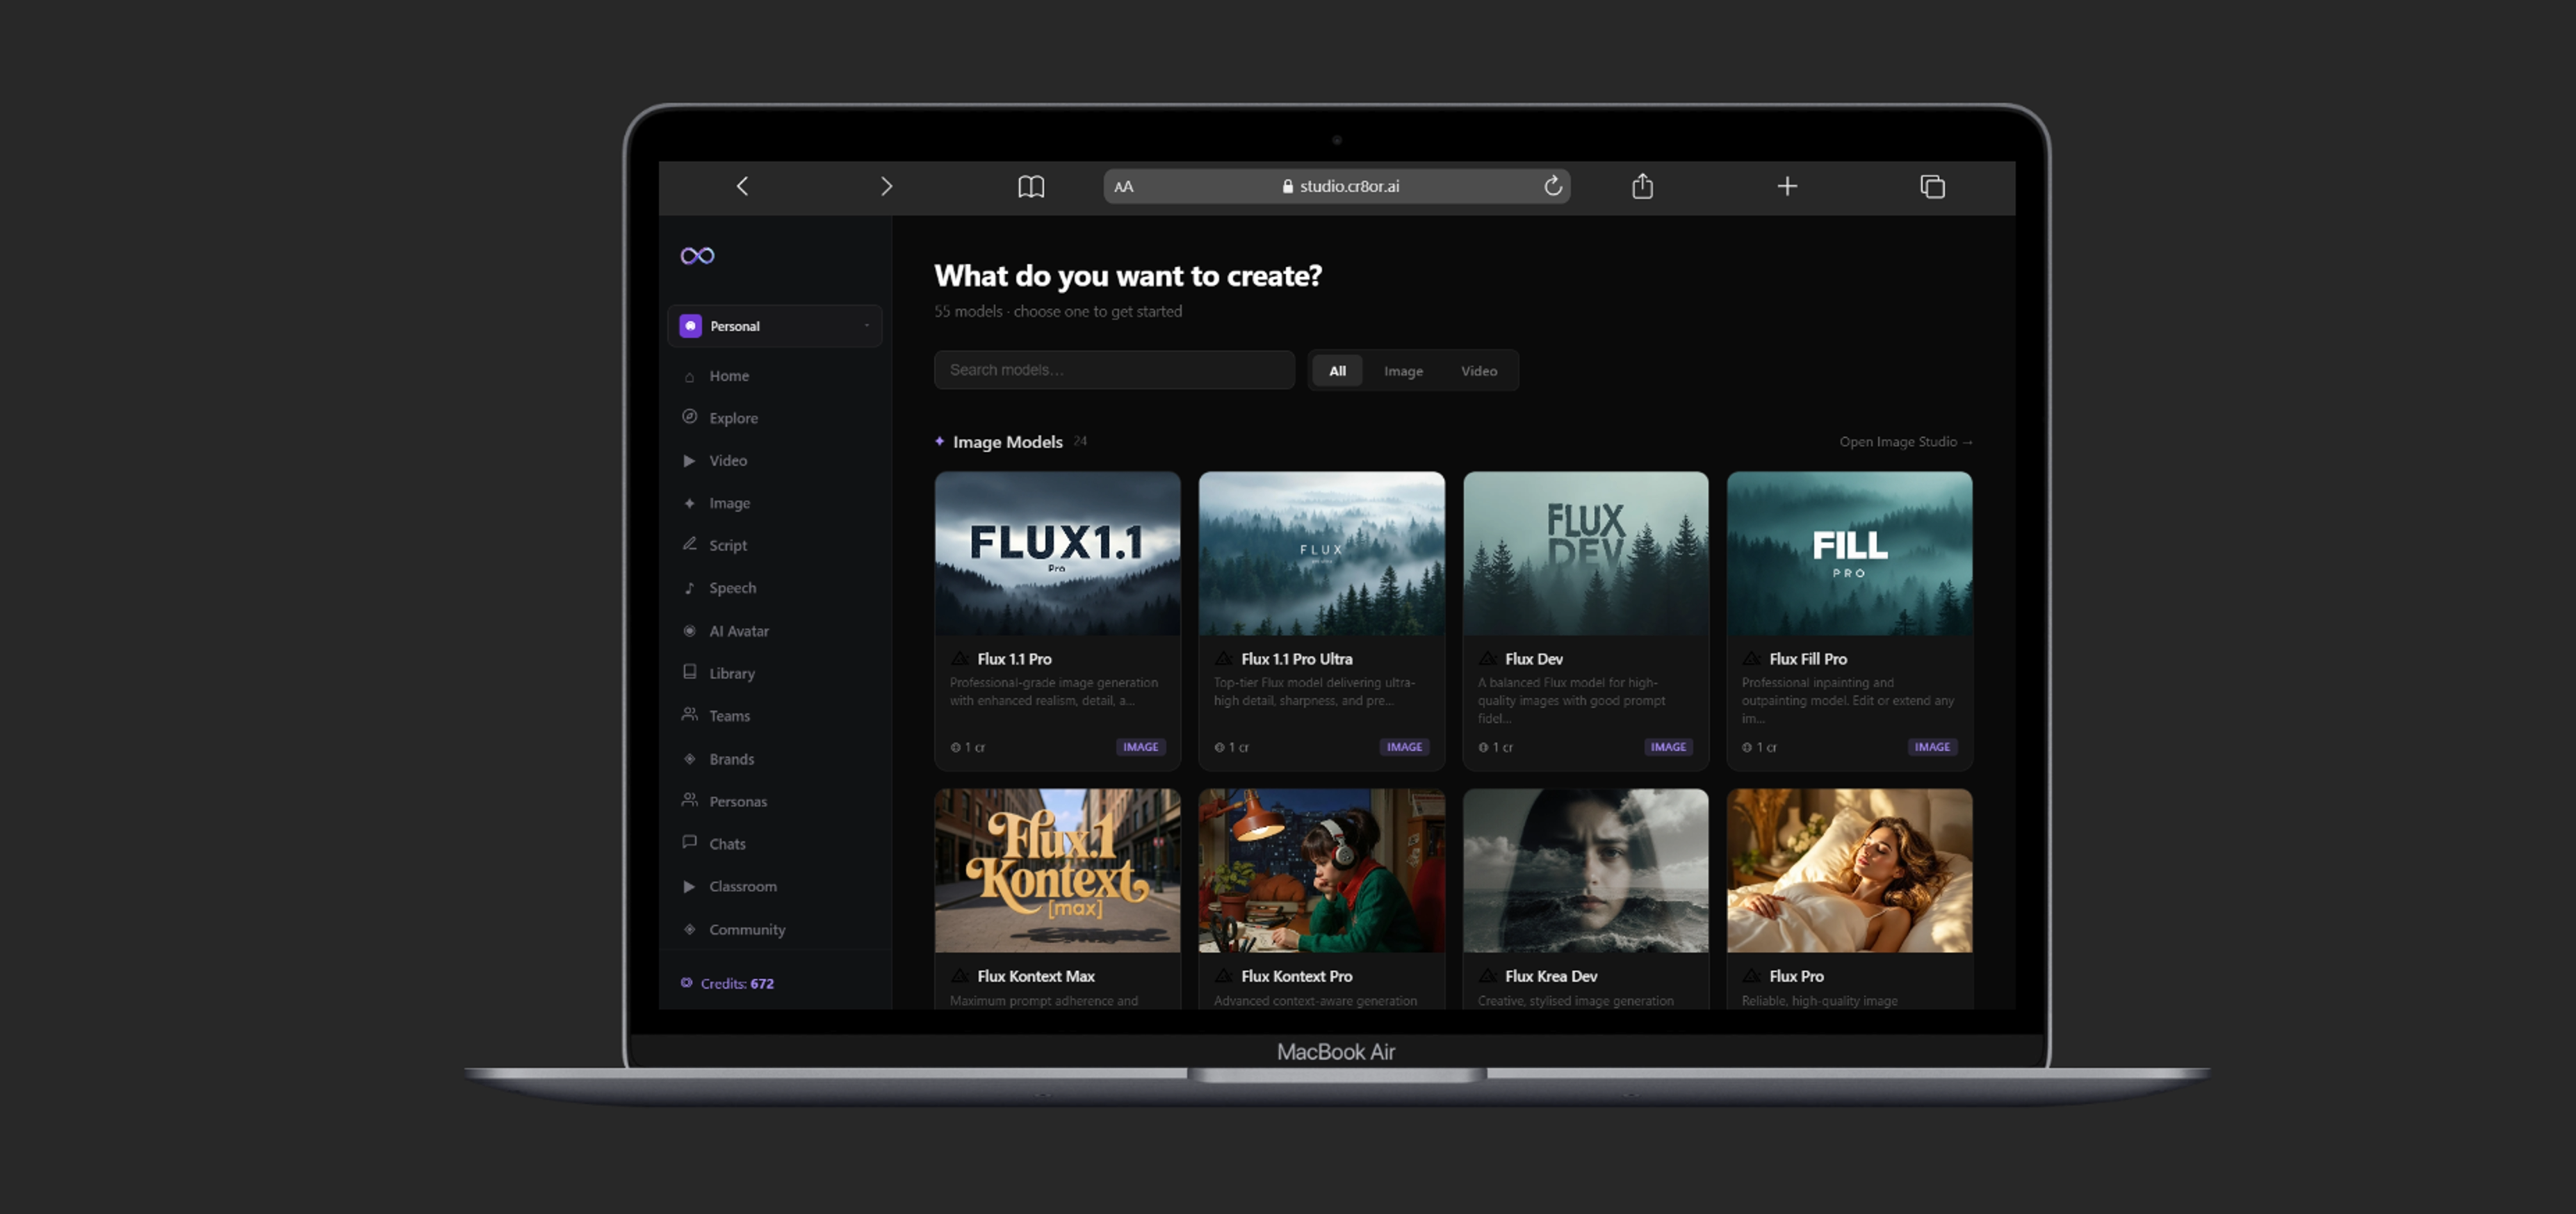Click the Explore compass icon
Screen dimensions: 2576x1214
[x=689, y=417]
